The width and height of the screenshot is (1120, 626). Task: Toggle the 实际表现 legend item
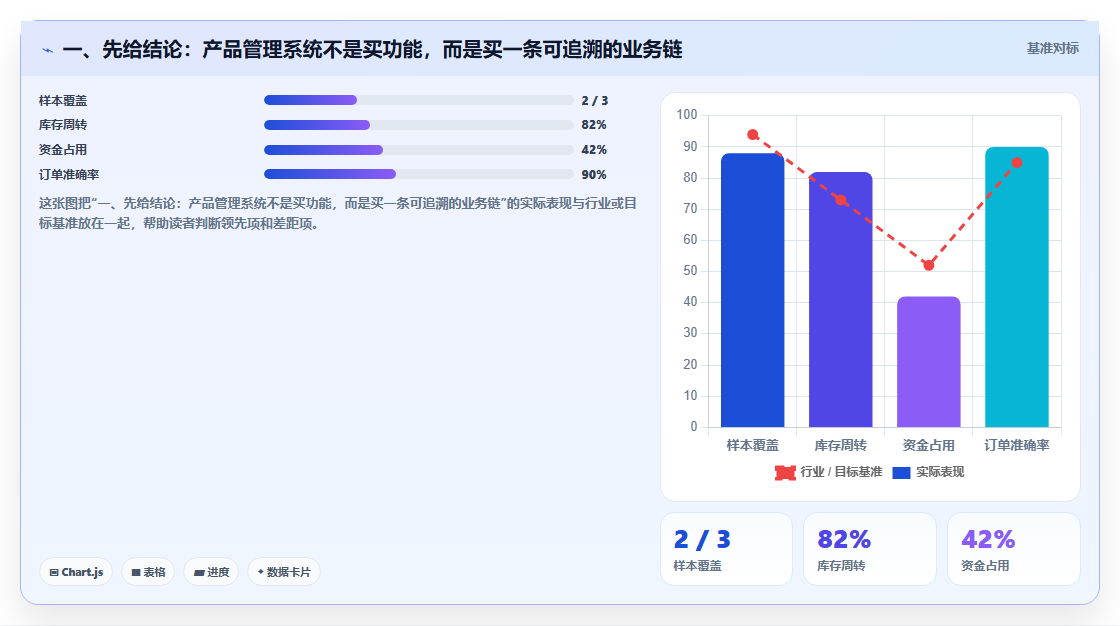(929, 472)
